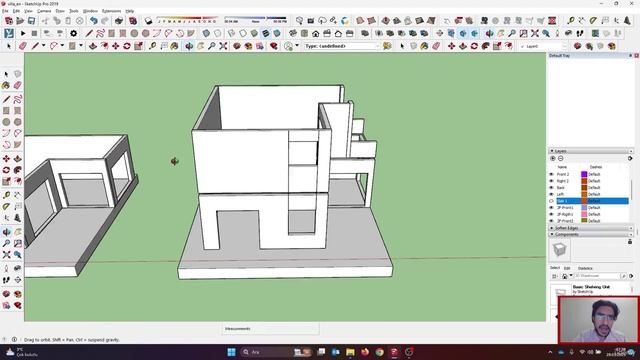Screen dimensions: 640x360
Task: Select the Rotate tool in the third toolbar row
Action: 127,46
